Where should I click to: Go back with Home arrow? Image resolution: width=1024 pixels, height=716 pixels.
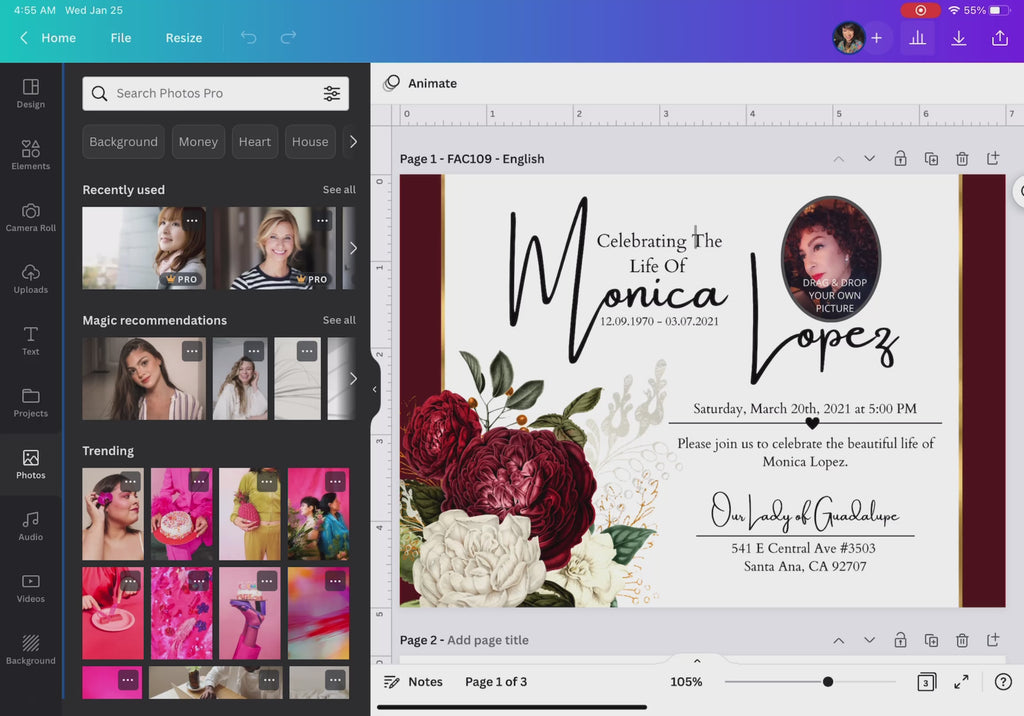pos(24,38)
